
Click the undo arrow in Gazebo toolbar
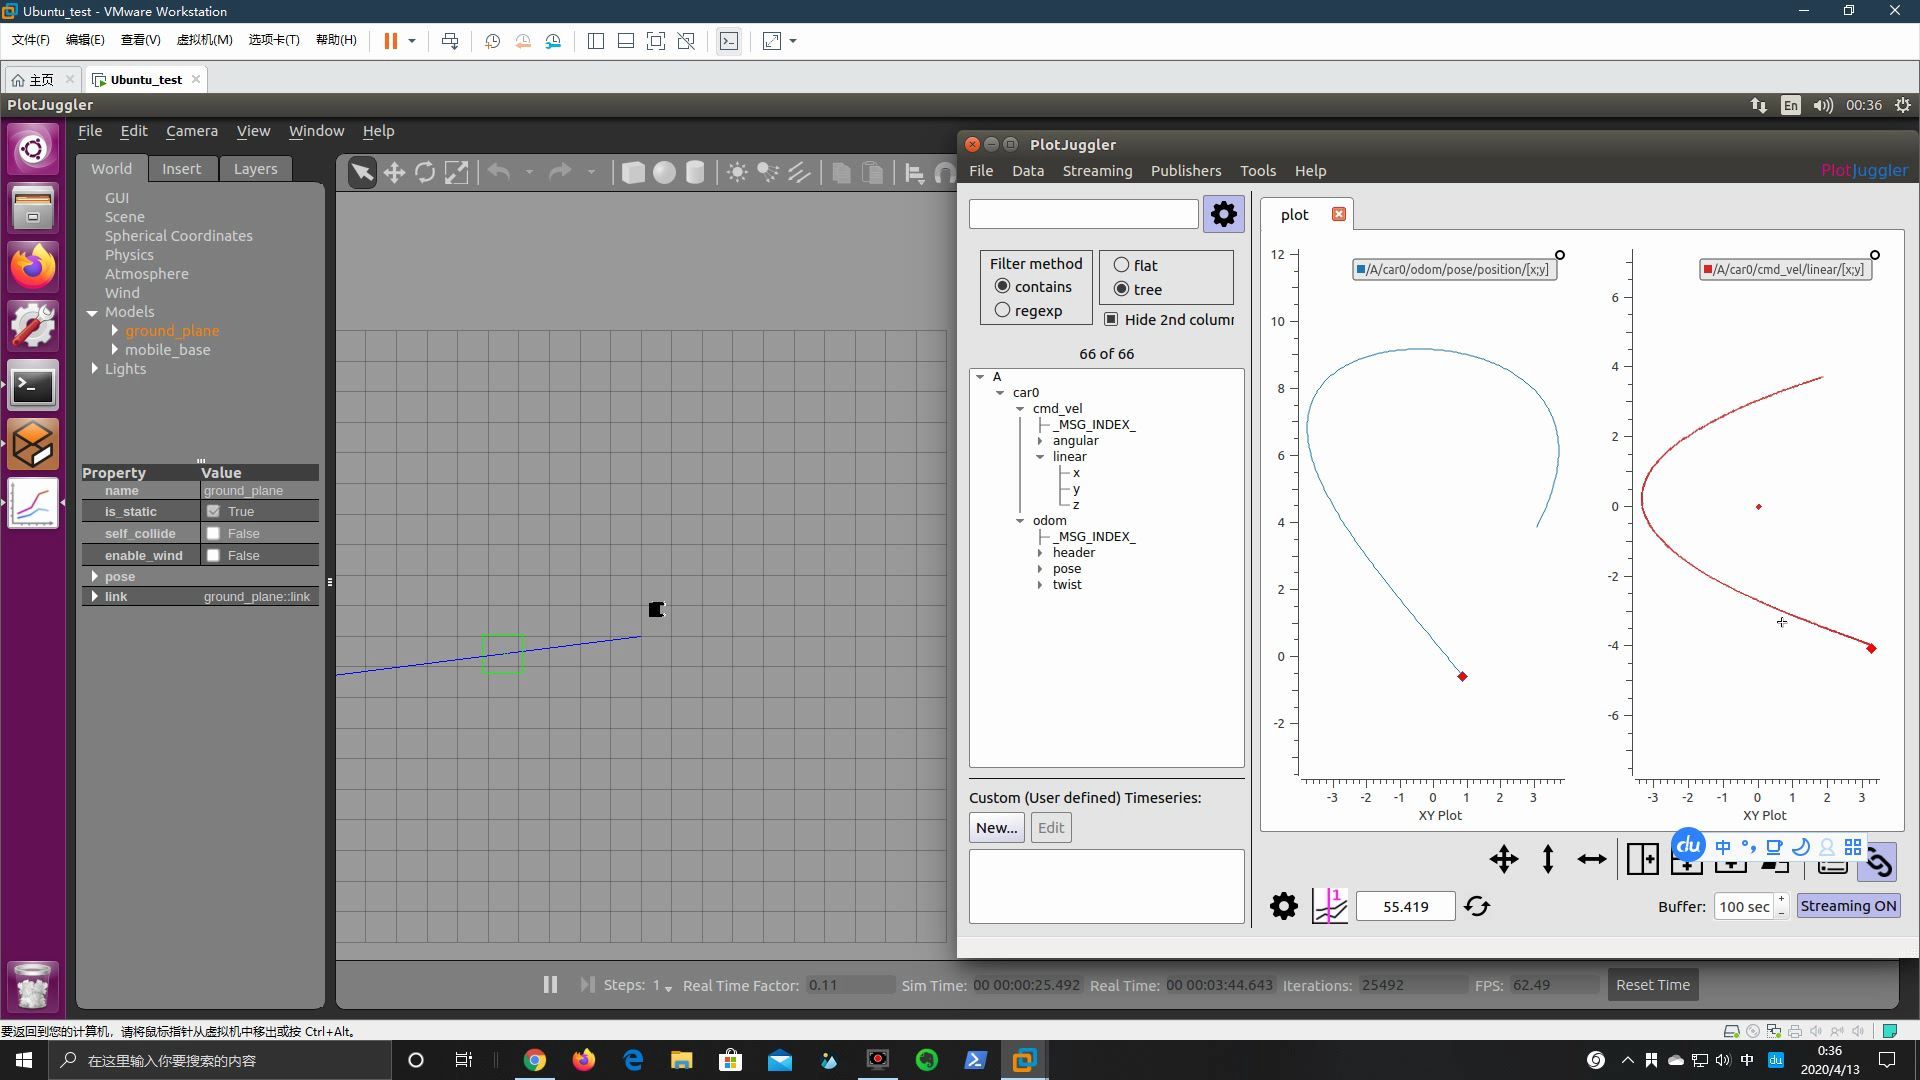pos(499,172)
